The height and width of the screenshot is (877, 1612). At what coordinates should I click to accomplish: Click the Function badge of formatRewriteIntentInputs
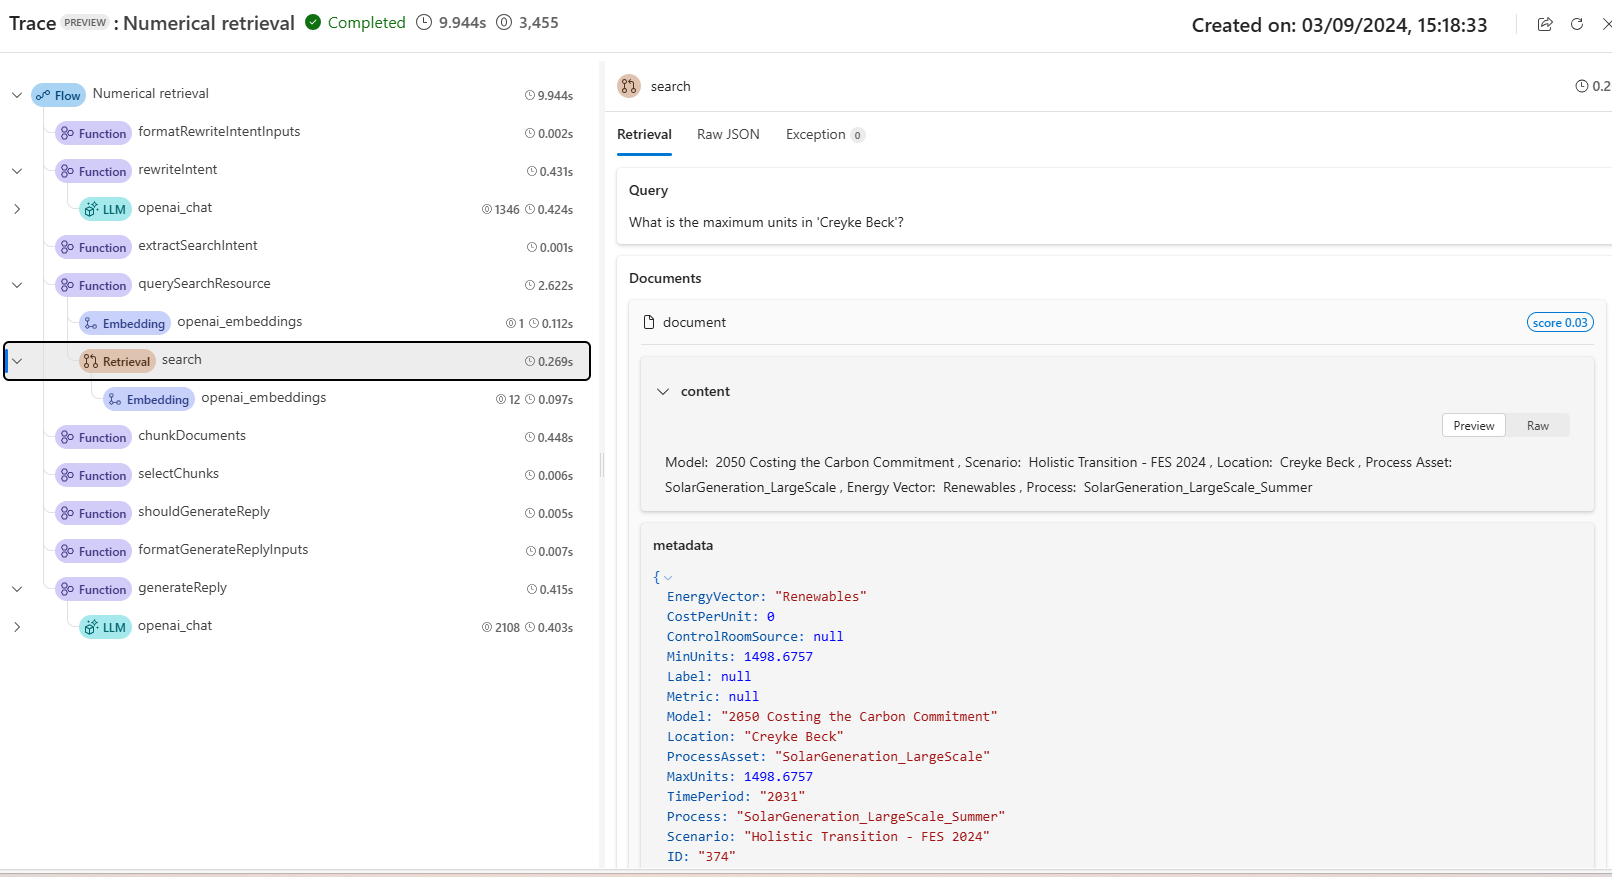[x=93, y=133]
